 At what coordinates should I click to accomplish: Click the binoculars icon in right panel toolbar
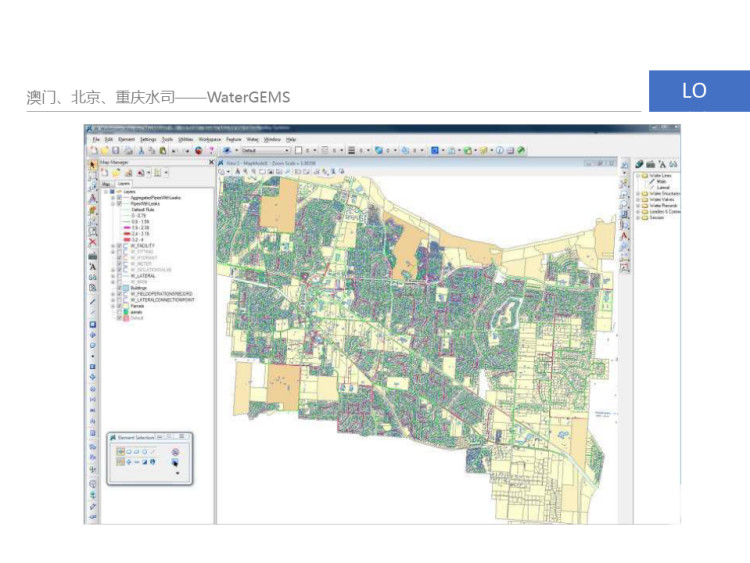(673, 164)
